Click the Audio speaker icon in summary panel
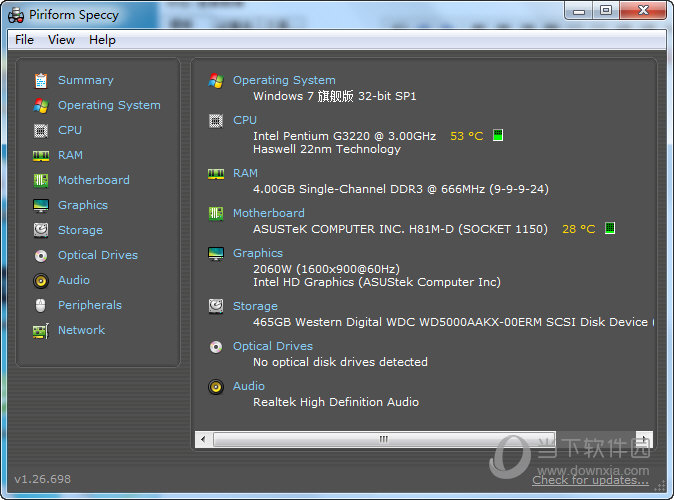 216,387
